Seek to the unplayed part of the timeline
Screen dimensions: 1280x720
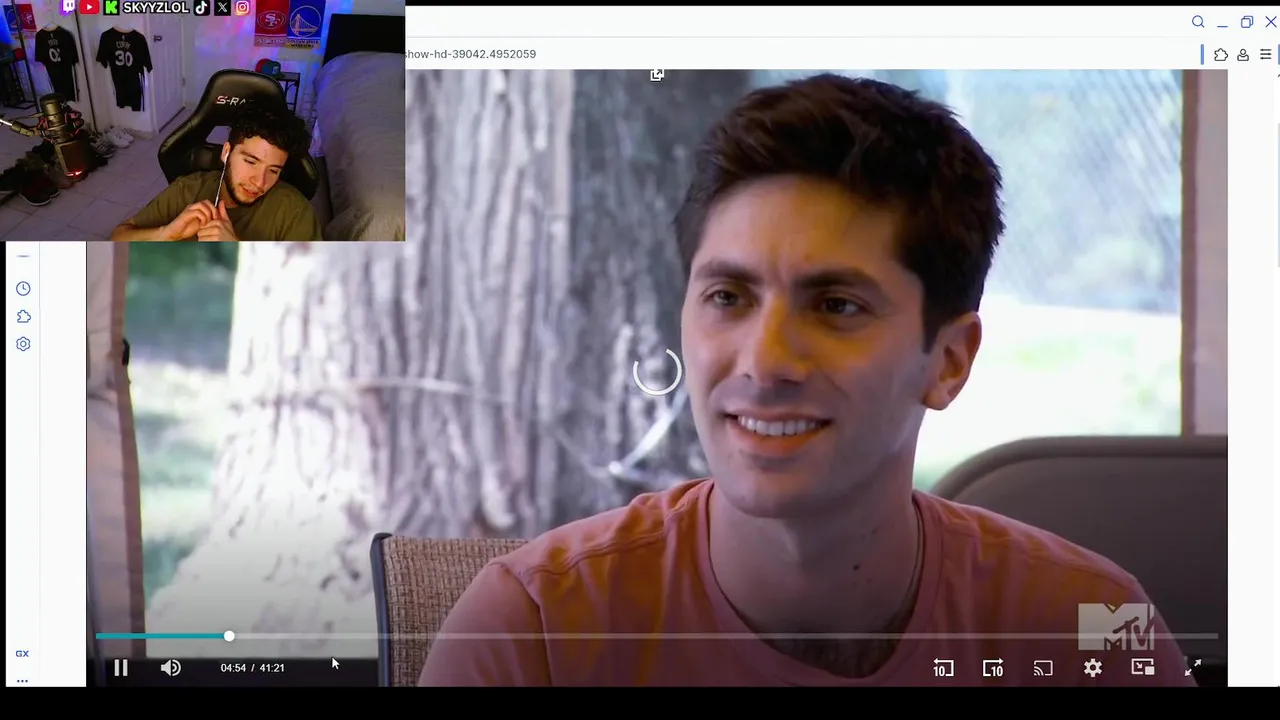(725, 636)
